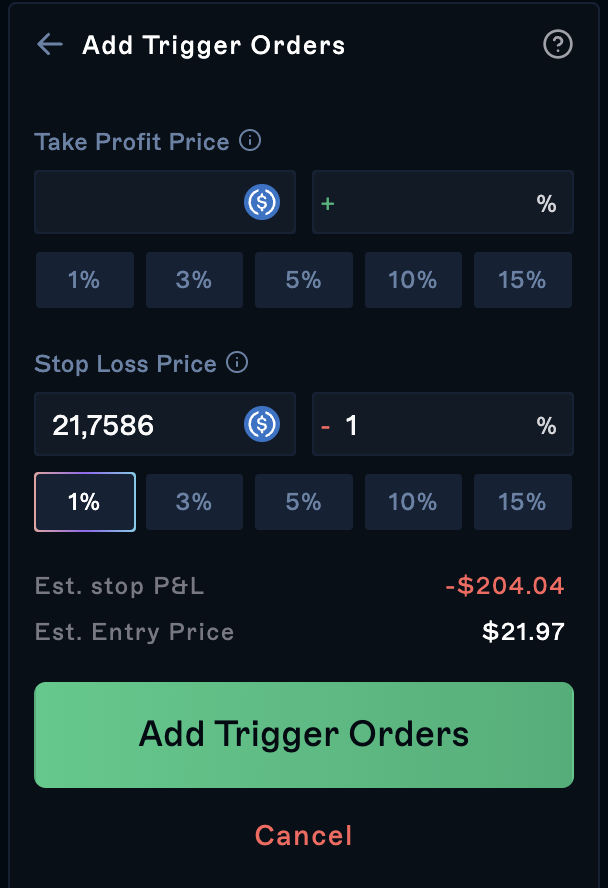Pick 5% Stop Loss preset
Viewport: 608px width, 888px height.
click(x=303, y=502)
